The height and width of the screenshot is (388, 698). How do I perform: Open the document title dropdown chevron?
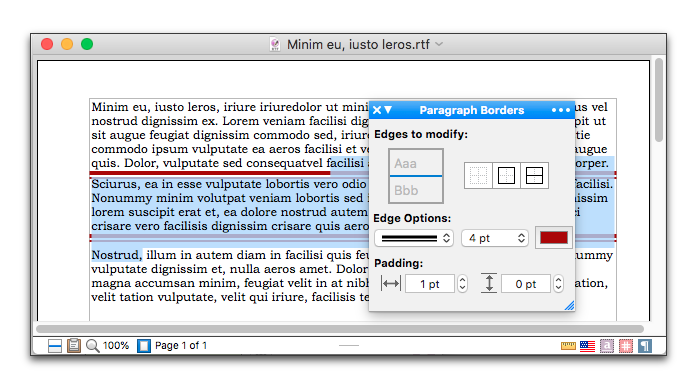[439, 44]
